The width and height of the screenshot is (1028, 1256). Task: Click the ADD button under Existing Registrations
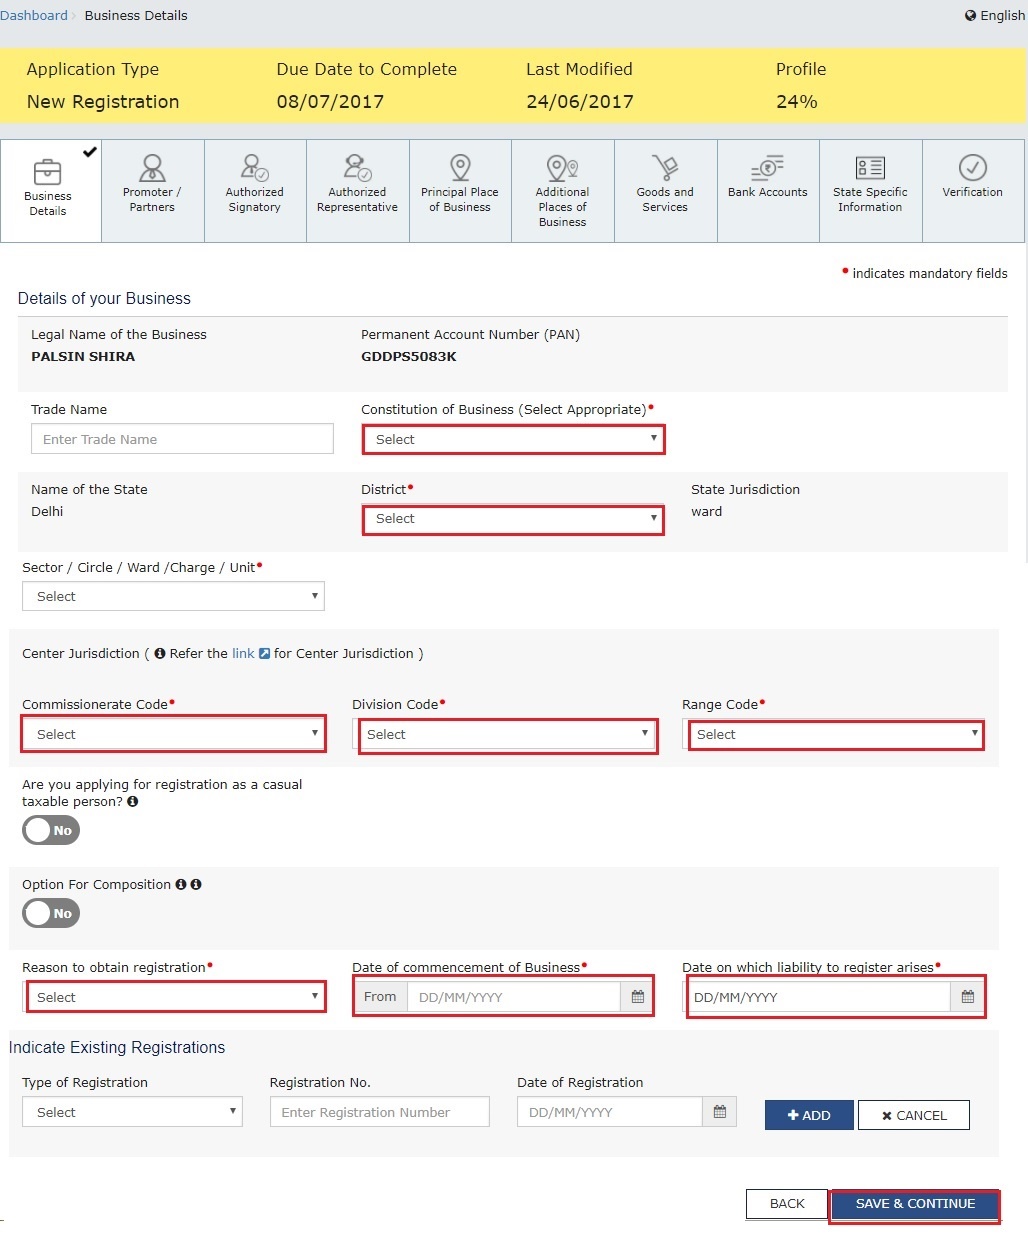(808, 1114)
